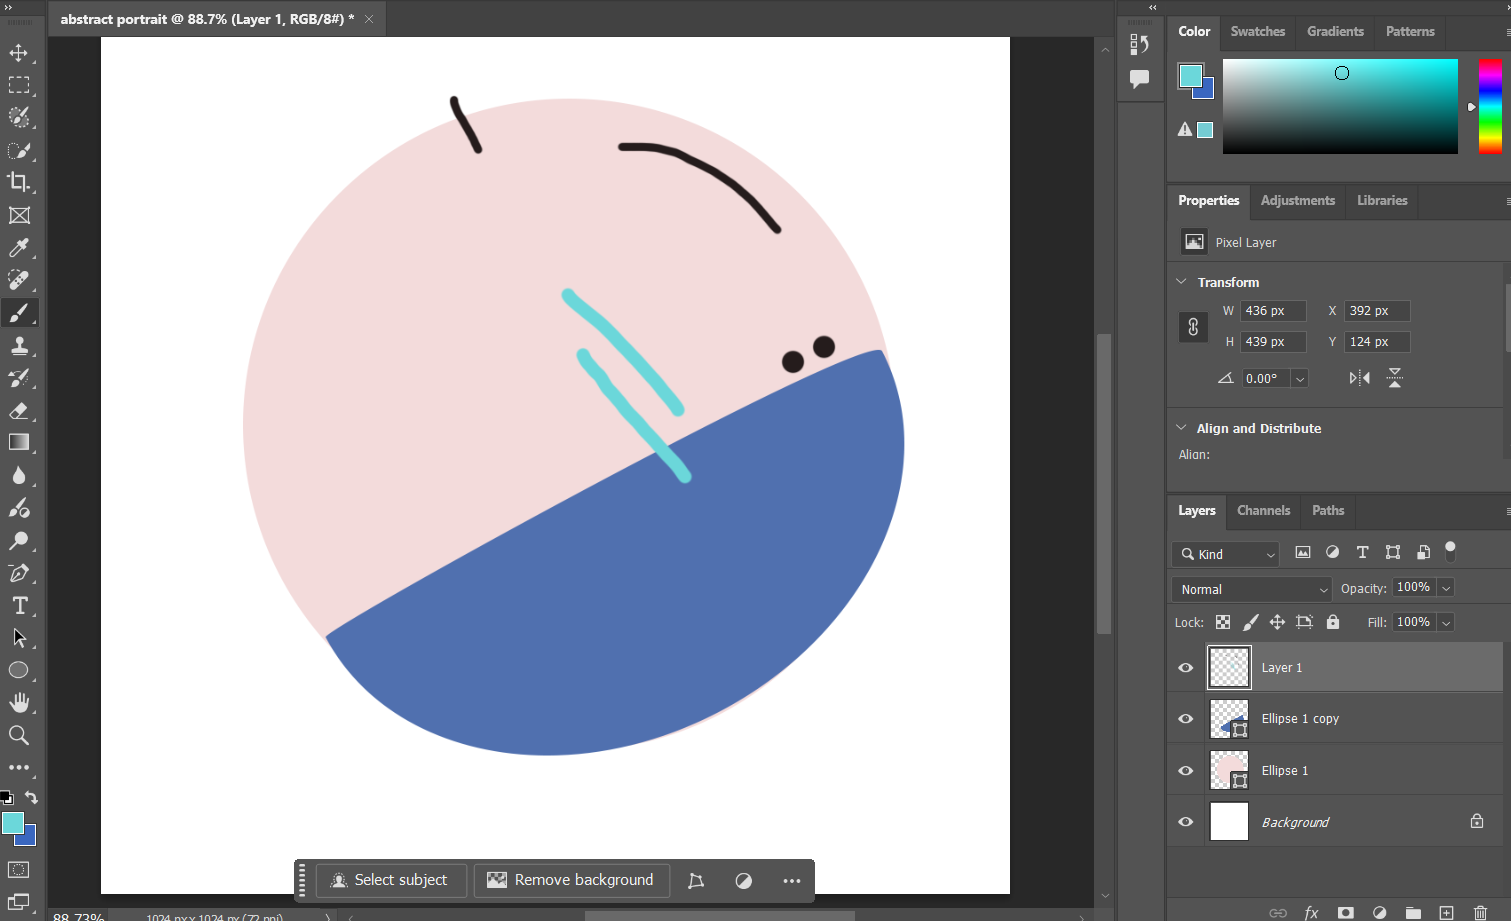This screenshot has height=921, width=1511.
Task: Click the Select subject button
Action: (x=390, y=880)
